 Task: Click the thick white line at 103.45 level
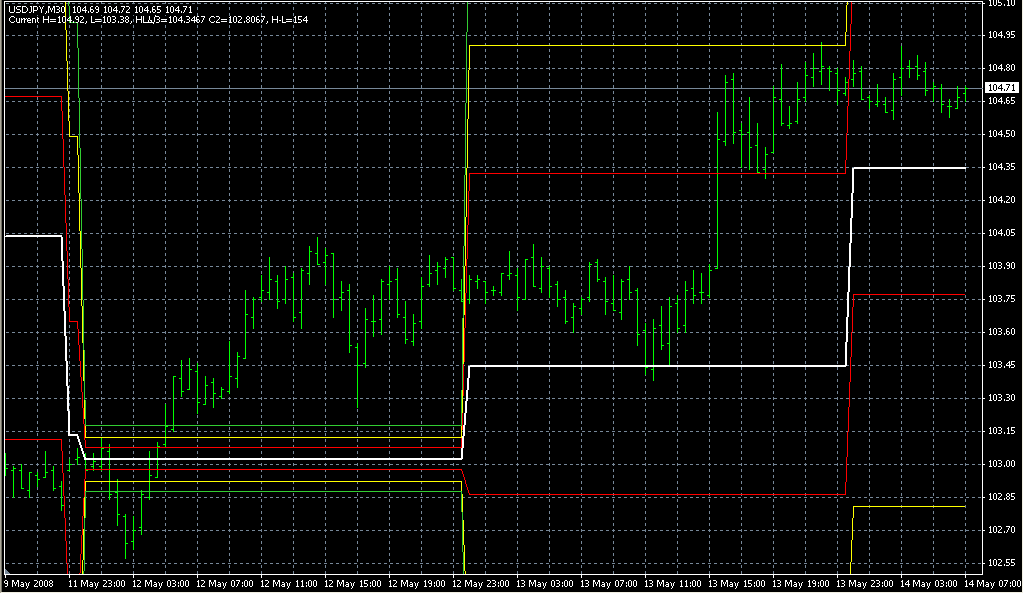(650, 366)
